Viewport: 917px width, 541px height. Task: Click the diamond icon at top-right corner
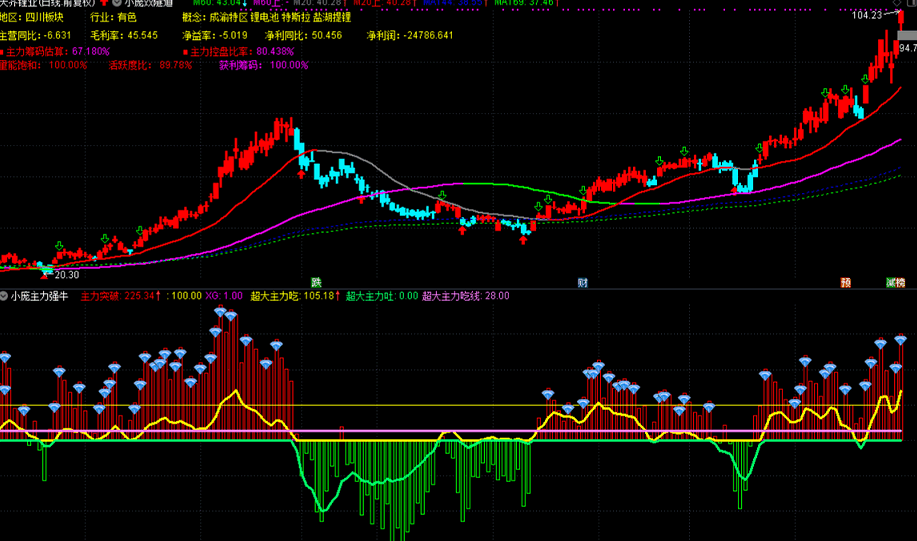(x=897, y=3)
